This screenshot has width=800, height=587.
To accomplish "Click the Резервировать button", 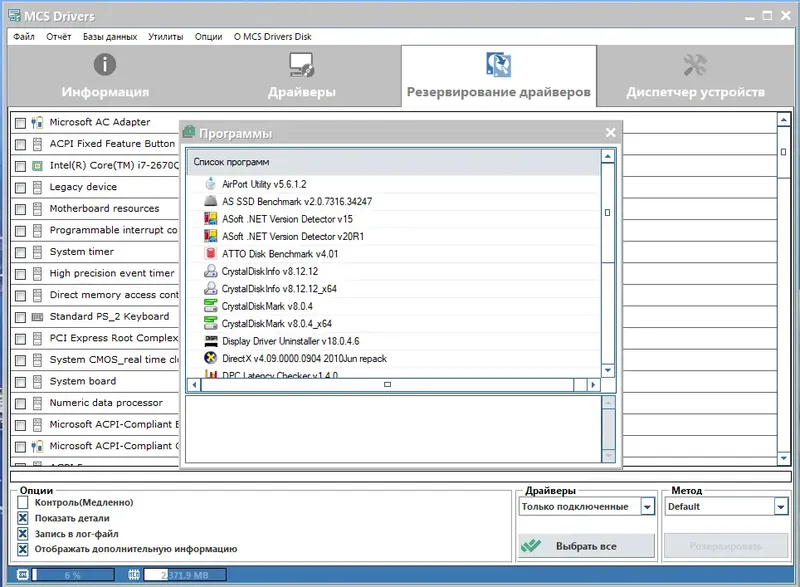I will [x=726, y=546].
